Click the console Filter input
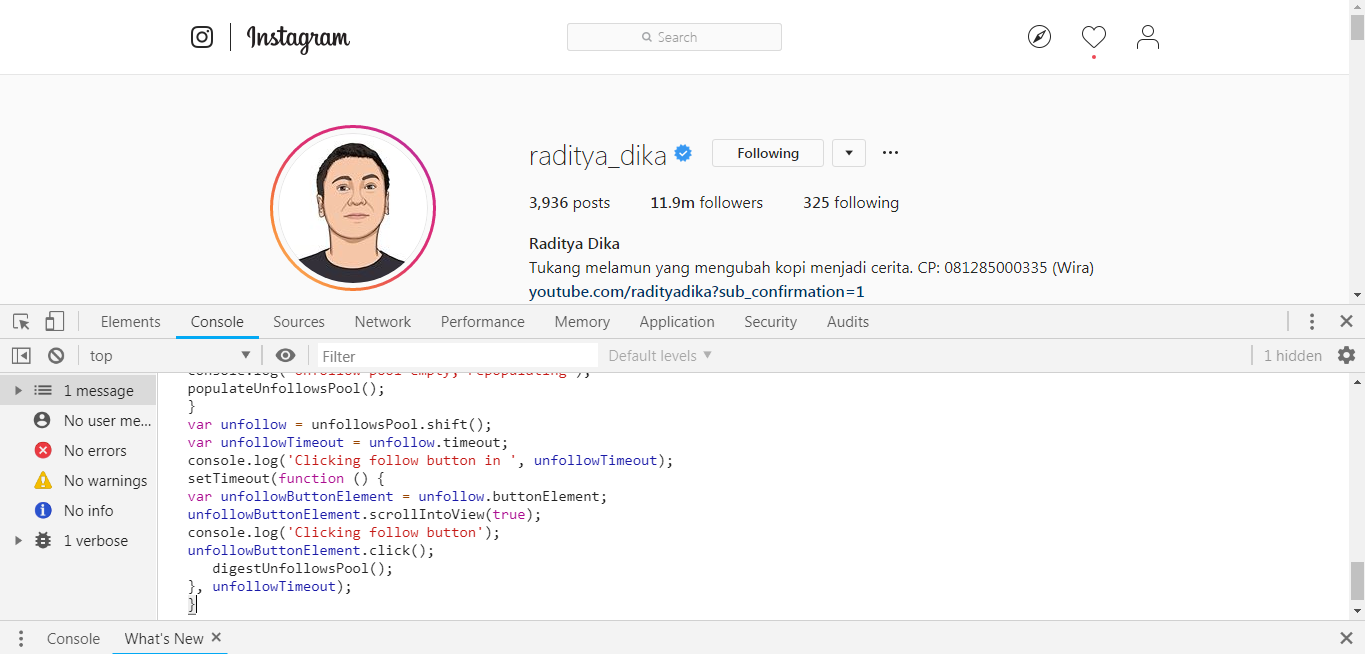 (458, 356)
